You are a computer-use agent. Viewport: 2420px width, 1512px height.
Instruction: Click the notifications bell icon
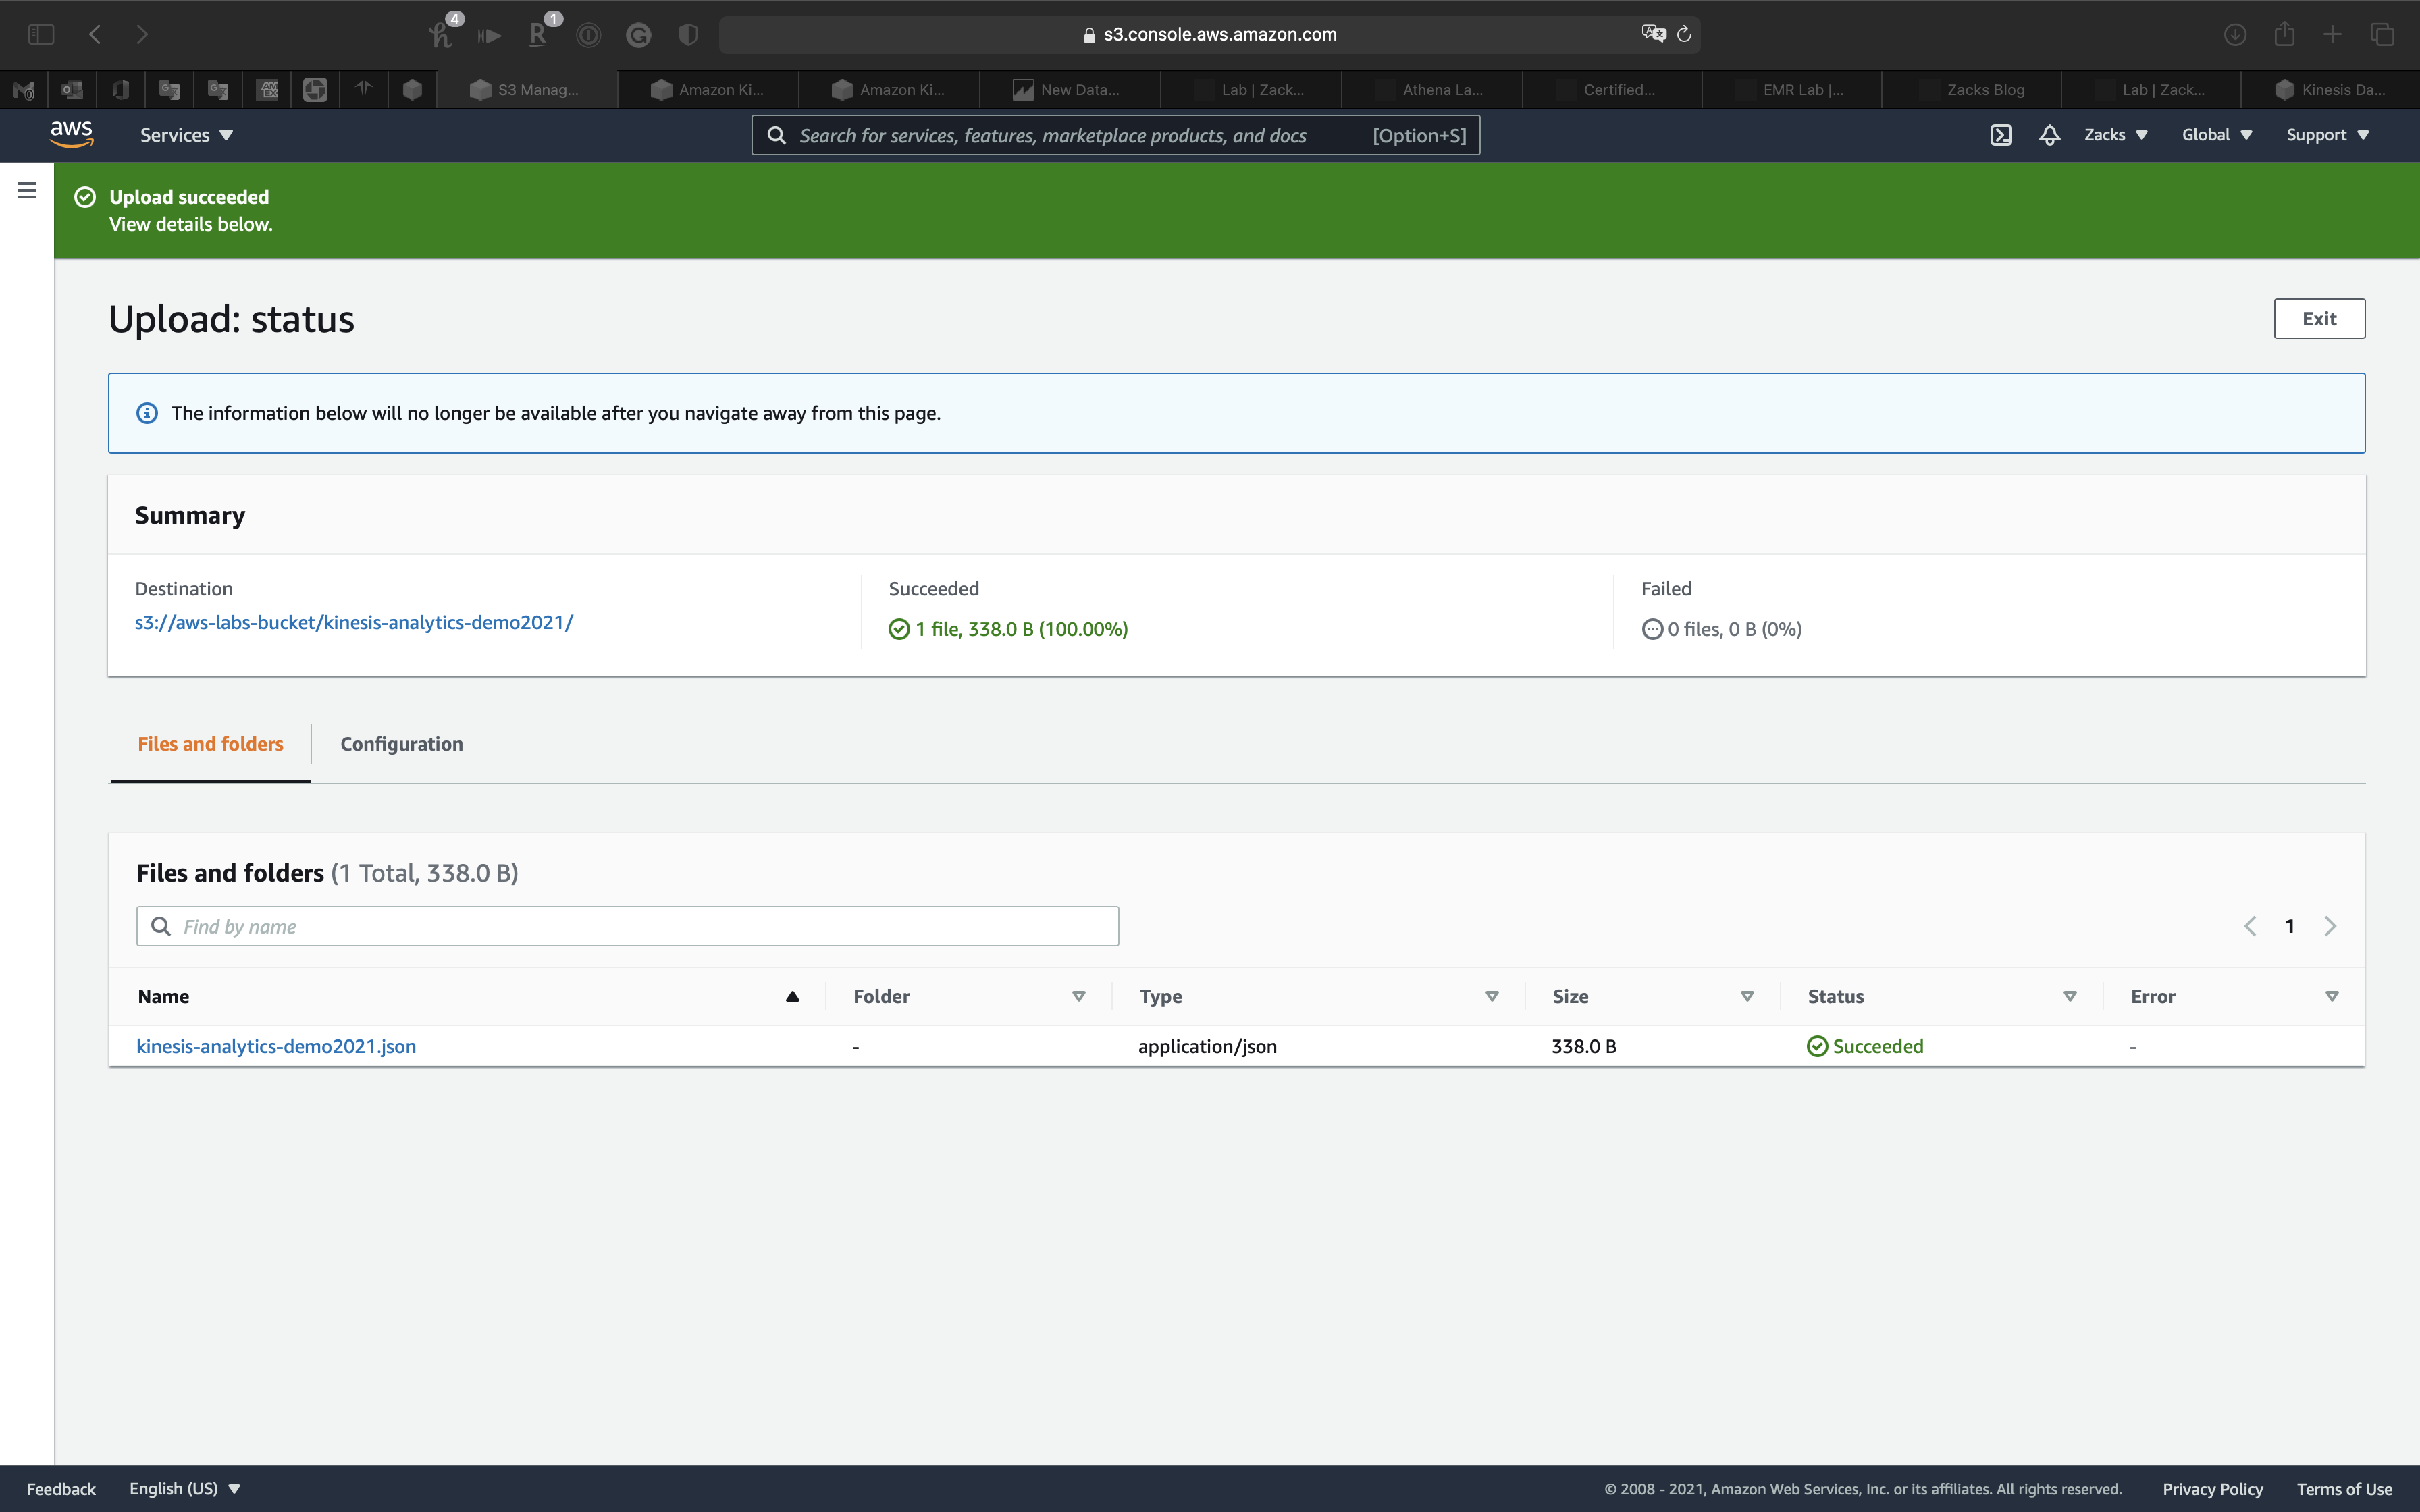tap(2049, 135)
